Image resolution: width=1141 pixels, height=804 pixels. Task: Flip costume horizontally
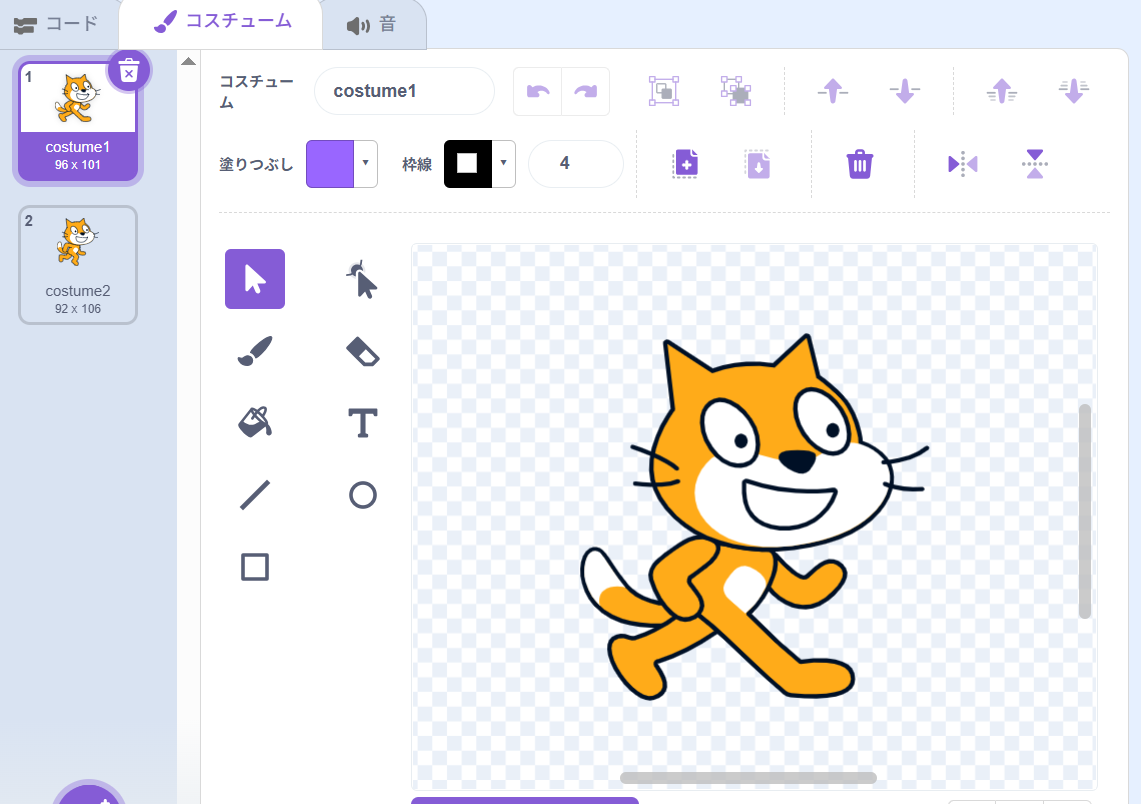pyautogui.click(x=962, y=164)
